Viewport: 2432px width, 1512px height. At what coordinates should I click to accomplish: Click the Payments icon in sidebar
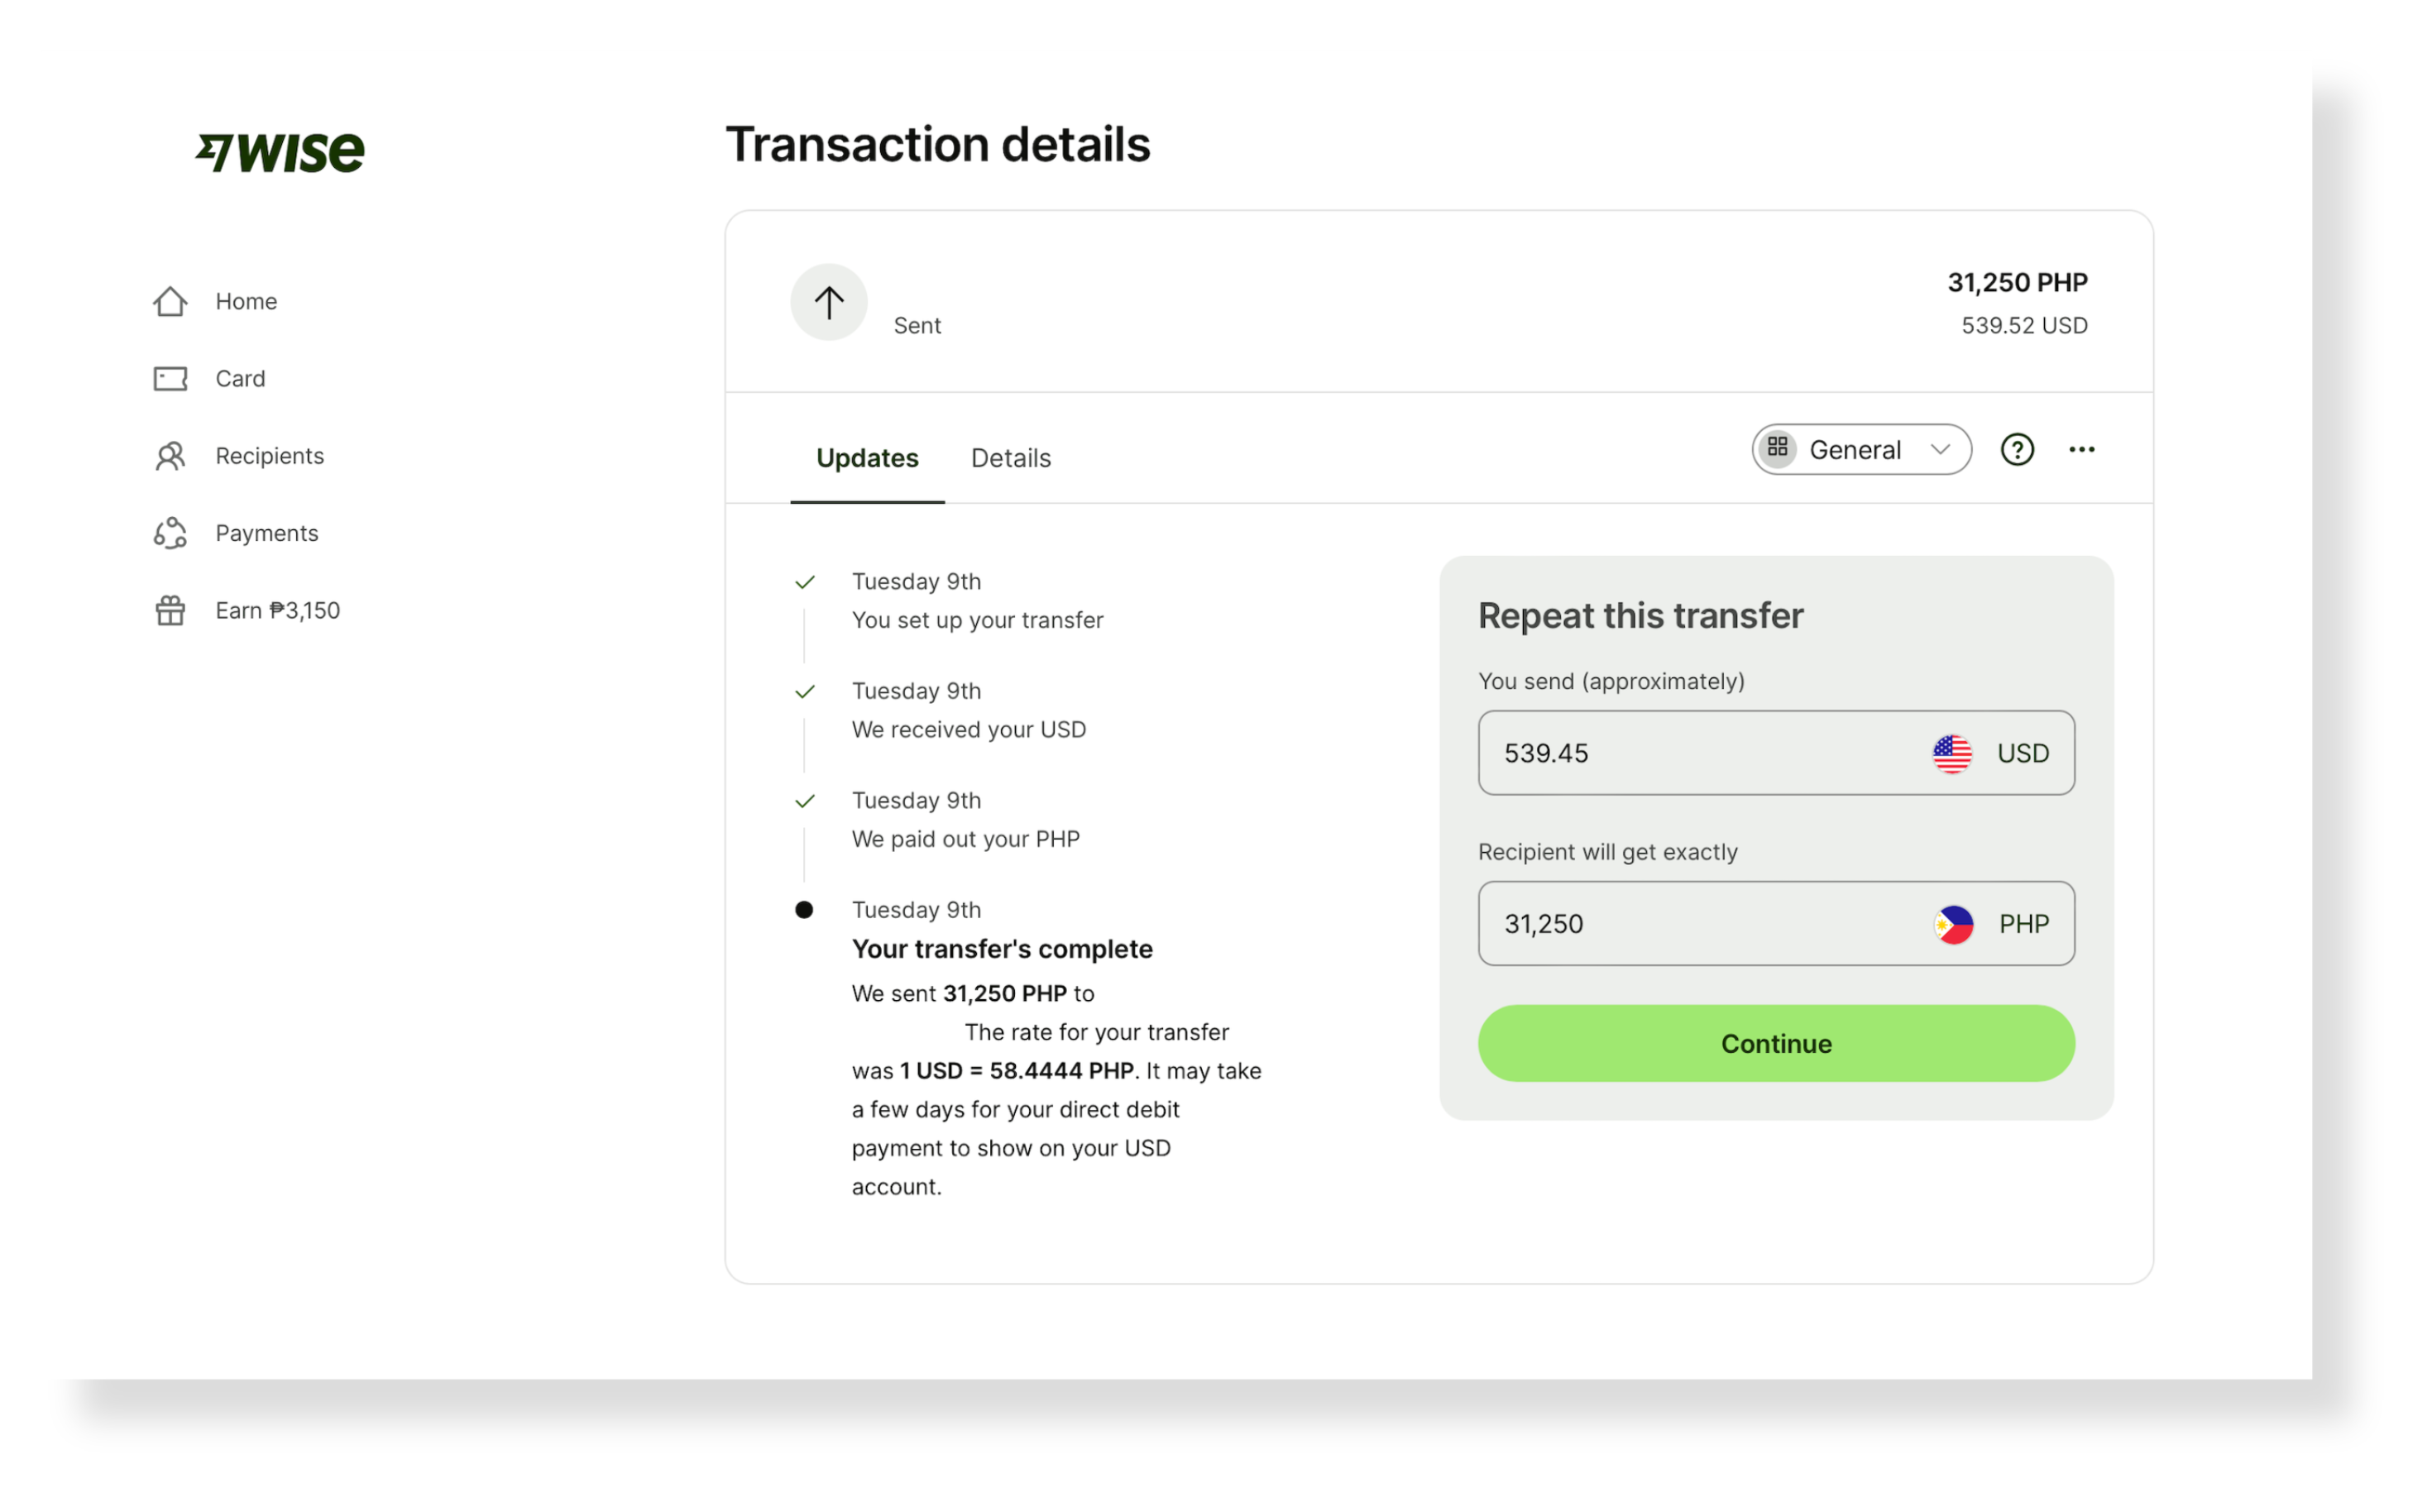point(169,533)
